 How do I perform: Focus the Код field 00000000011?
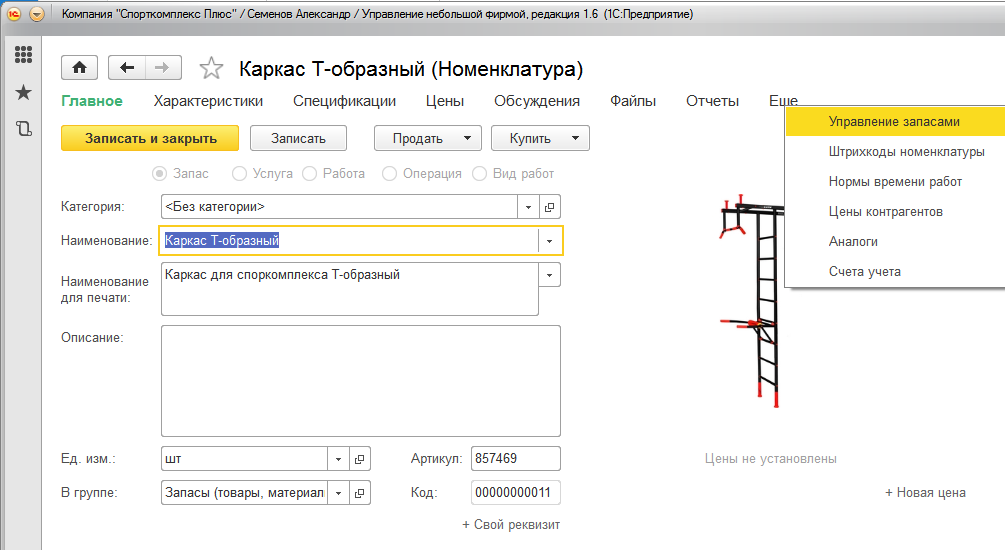tap(515, 493)
